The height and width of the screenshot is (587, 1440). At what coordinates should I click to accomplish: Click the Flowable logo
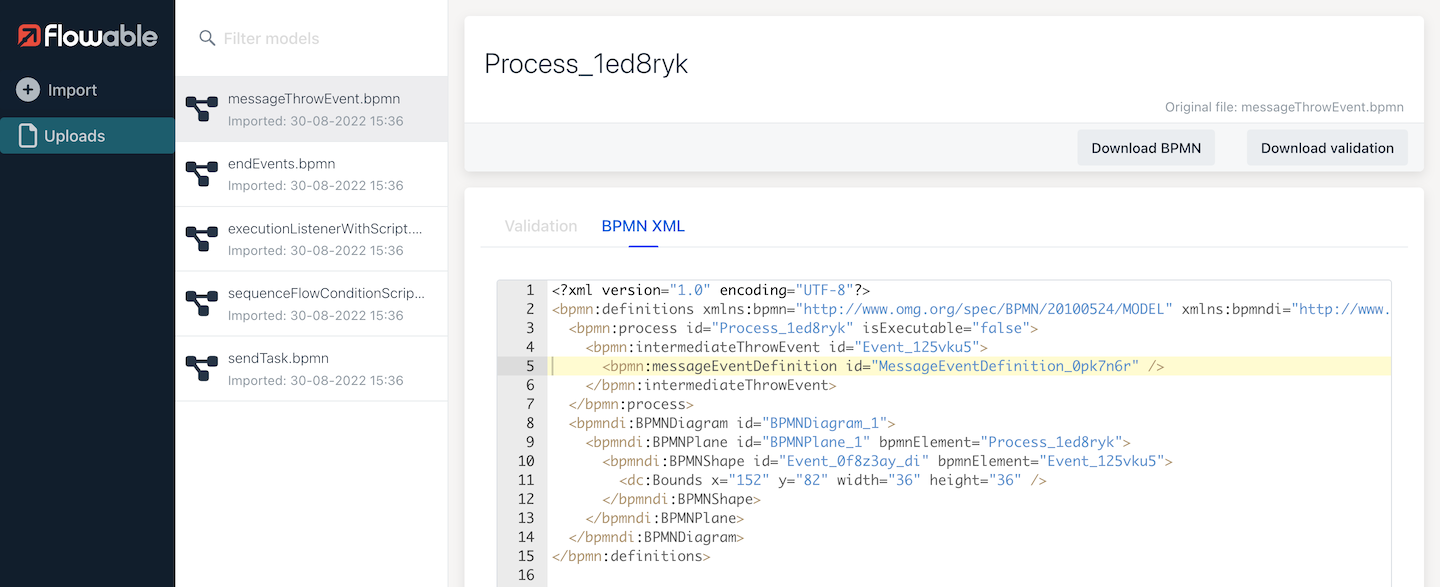[x=87, y=37]
